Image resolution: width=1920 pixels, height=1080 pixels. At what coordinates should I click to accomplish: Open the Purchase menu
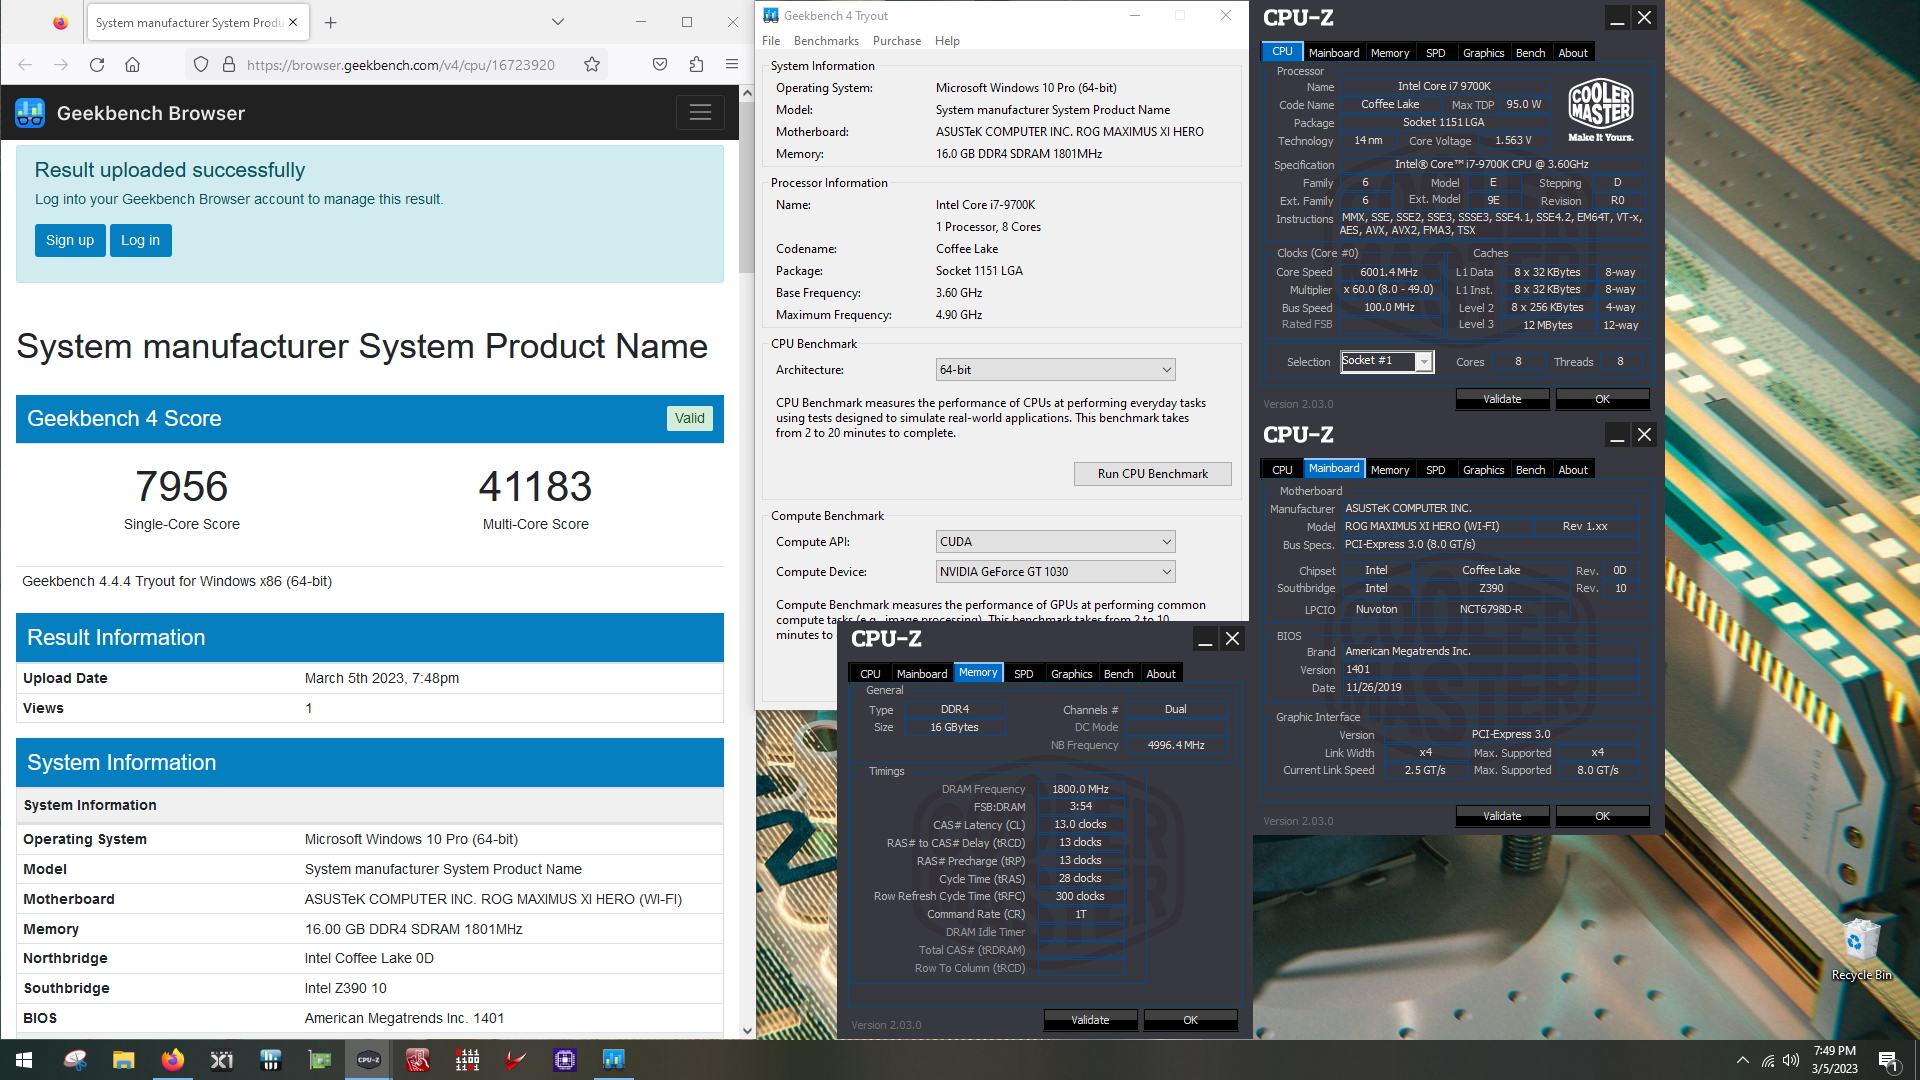pos(897,41)
